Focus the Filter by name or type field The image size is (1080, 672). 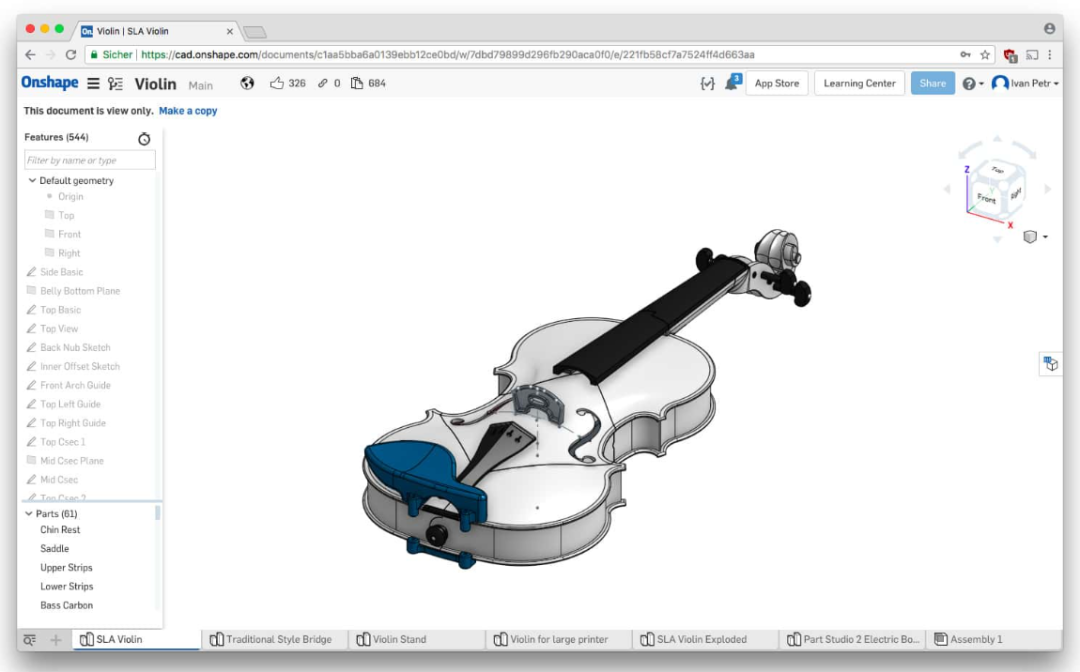click(x=90, y=160)
